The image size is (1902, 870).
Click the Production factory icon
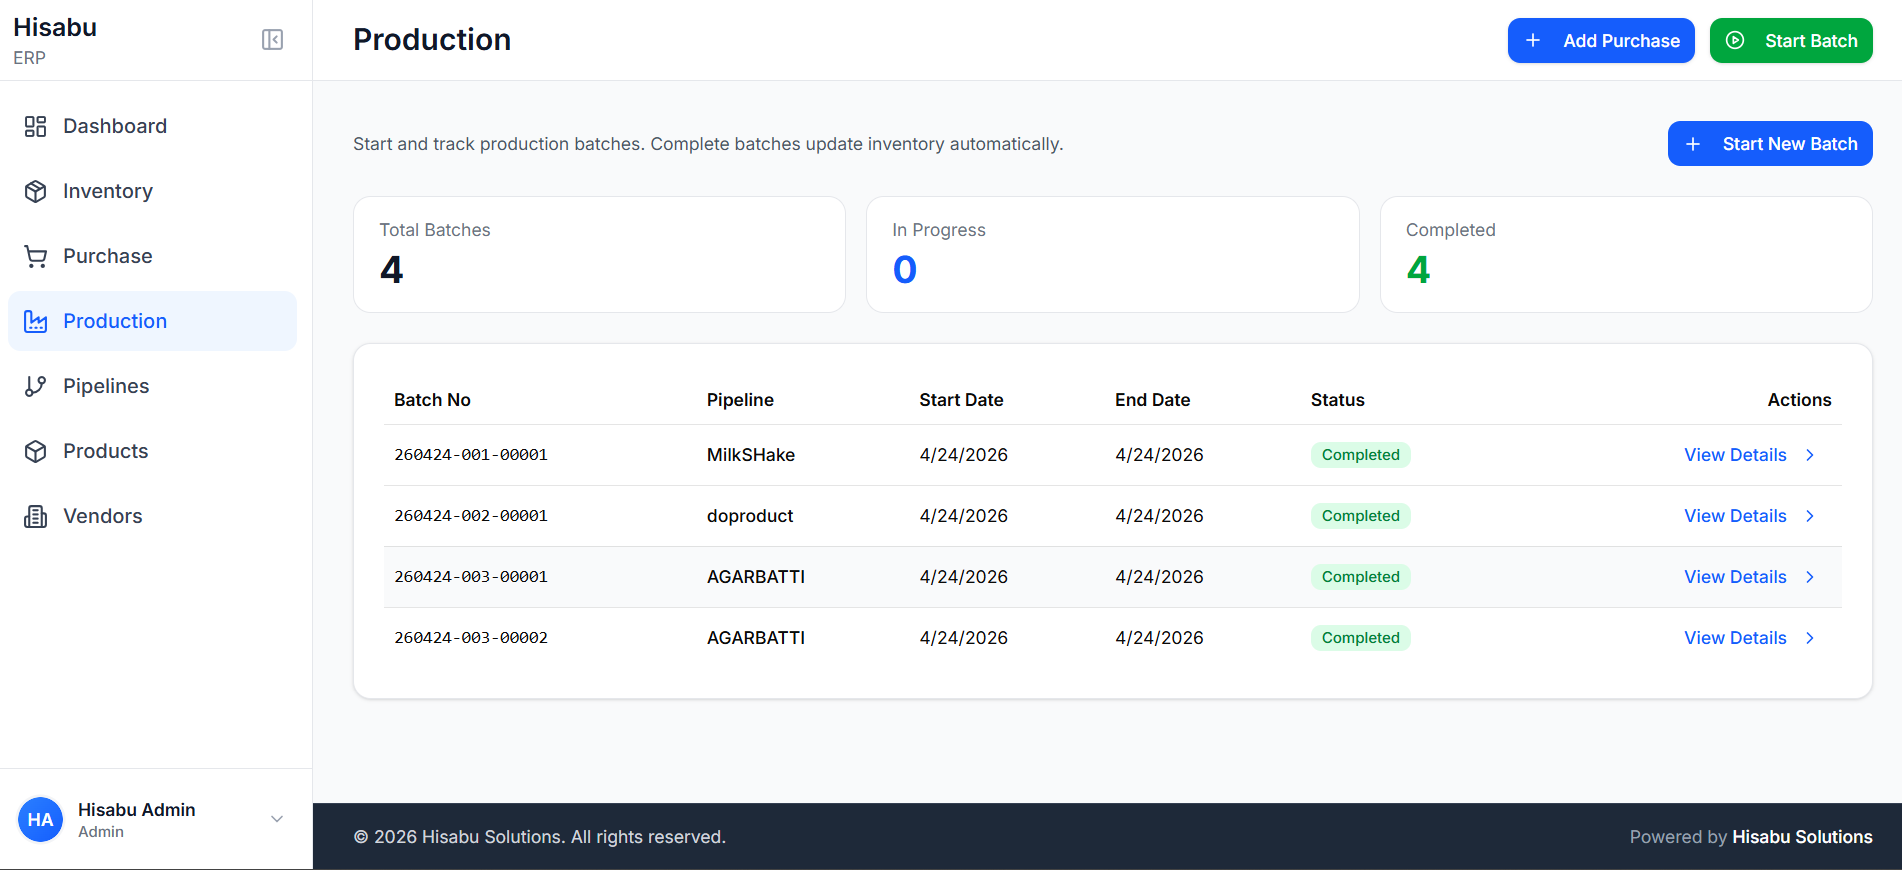[36, 321]
